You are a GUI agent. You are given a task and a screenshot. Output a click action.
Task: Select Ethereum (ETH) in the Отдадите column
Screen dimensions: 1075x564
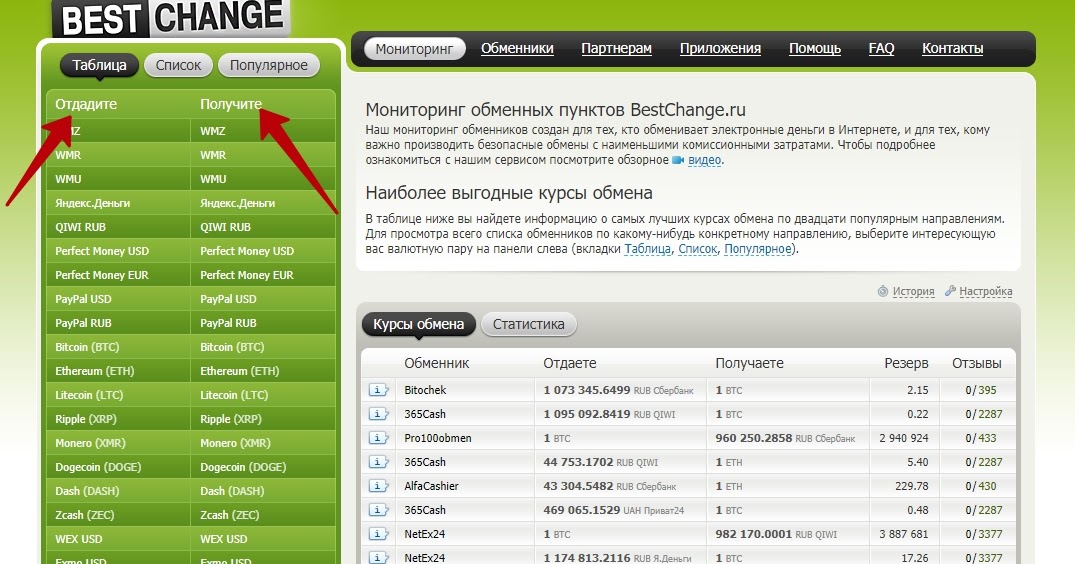(118, 371)
